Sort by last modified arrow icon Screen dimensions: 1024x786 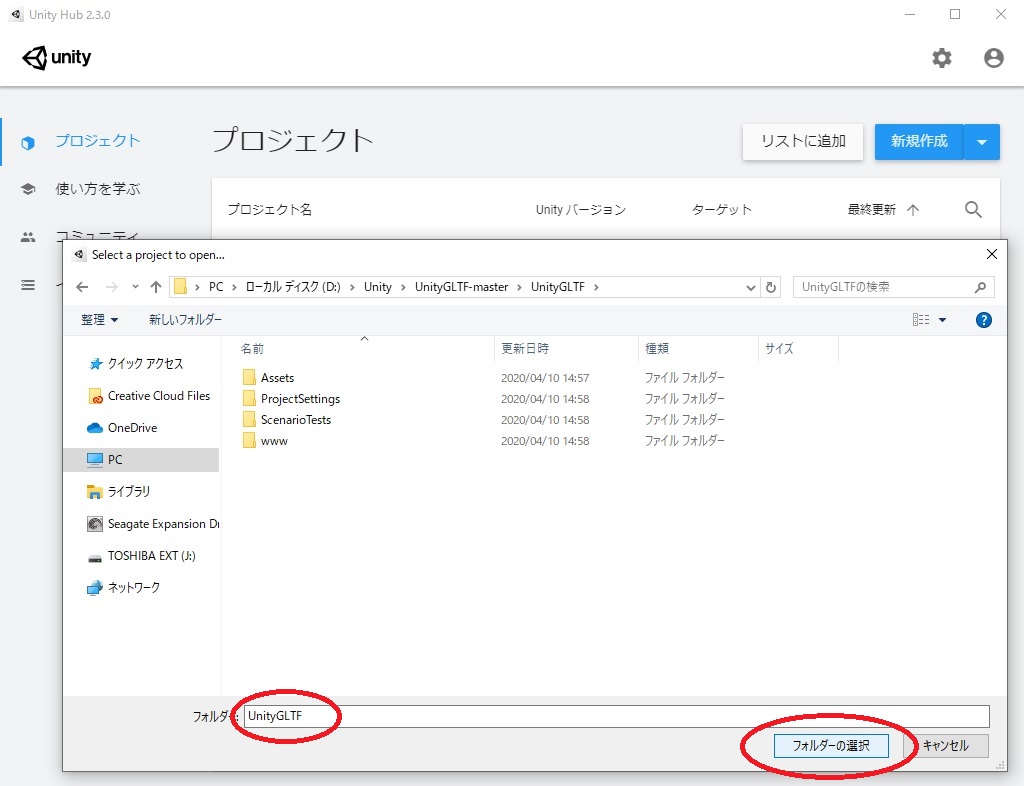[x=913, y=210]
